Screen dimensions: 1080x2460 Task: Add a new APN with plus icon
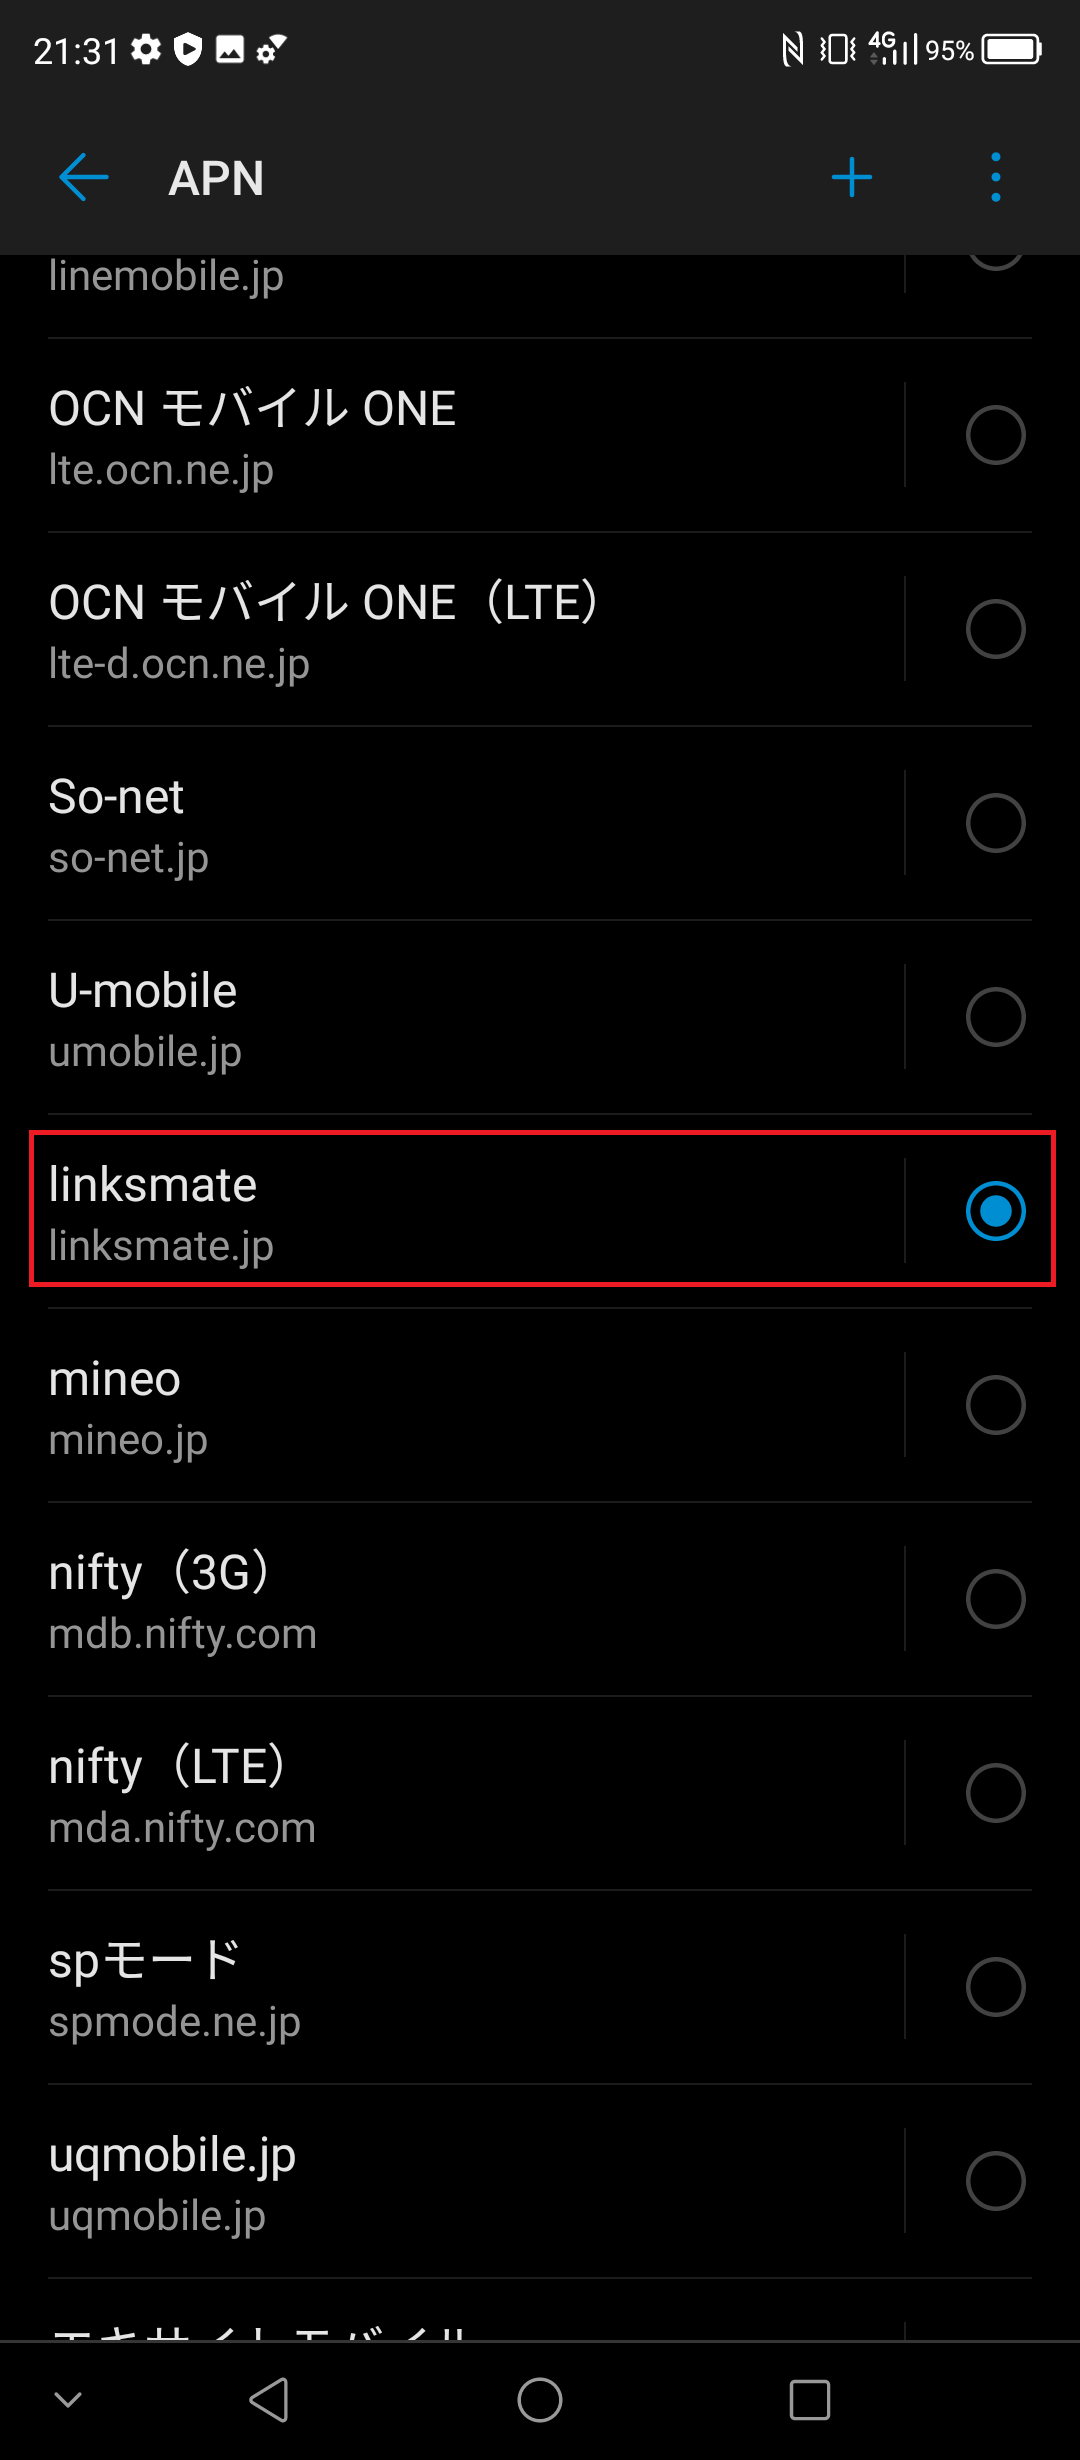coord(851,178)
